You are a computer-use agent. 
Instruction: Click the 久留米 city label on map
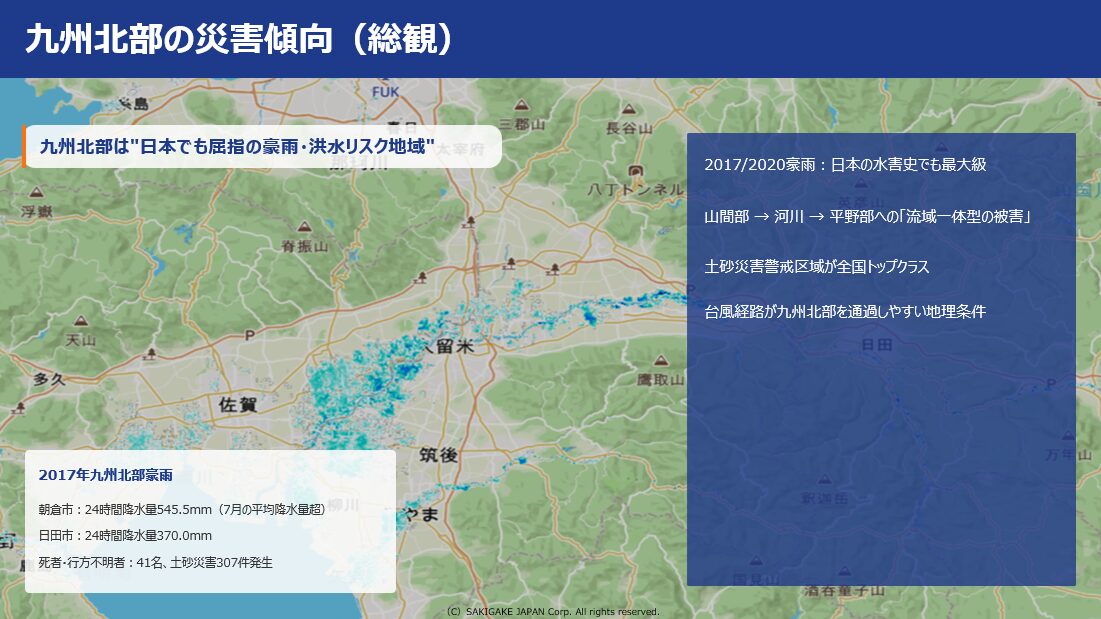pos(446,345)
